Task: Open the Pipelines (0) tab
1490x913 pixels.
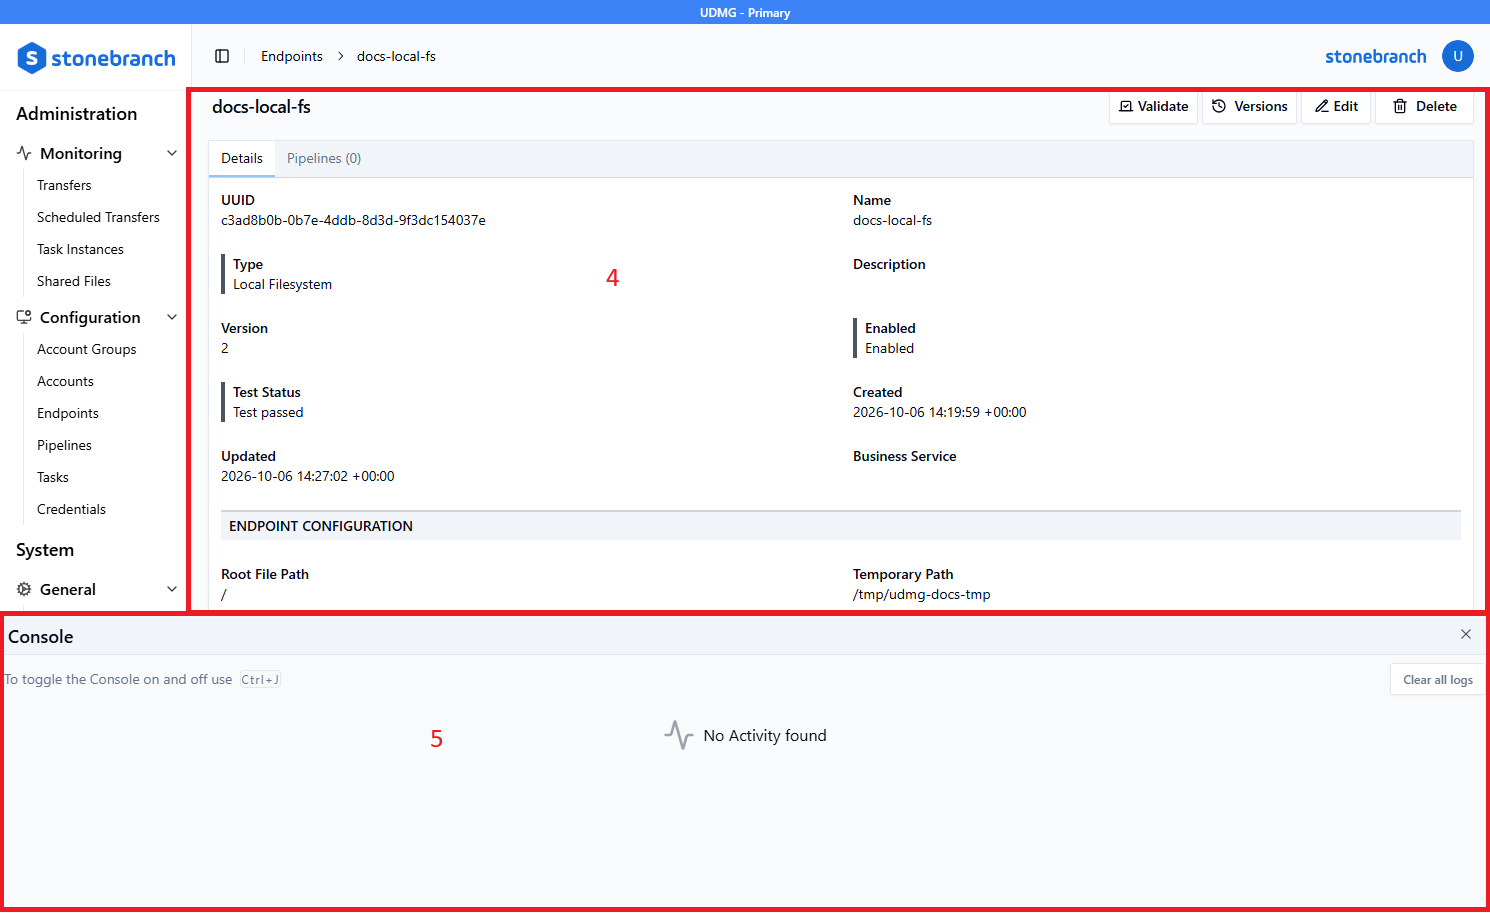Action: coord(324,158)
